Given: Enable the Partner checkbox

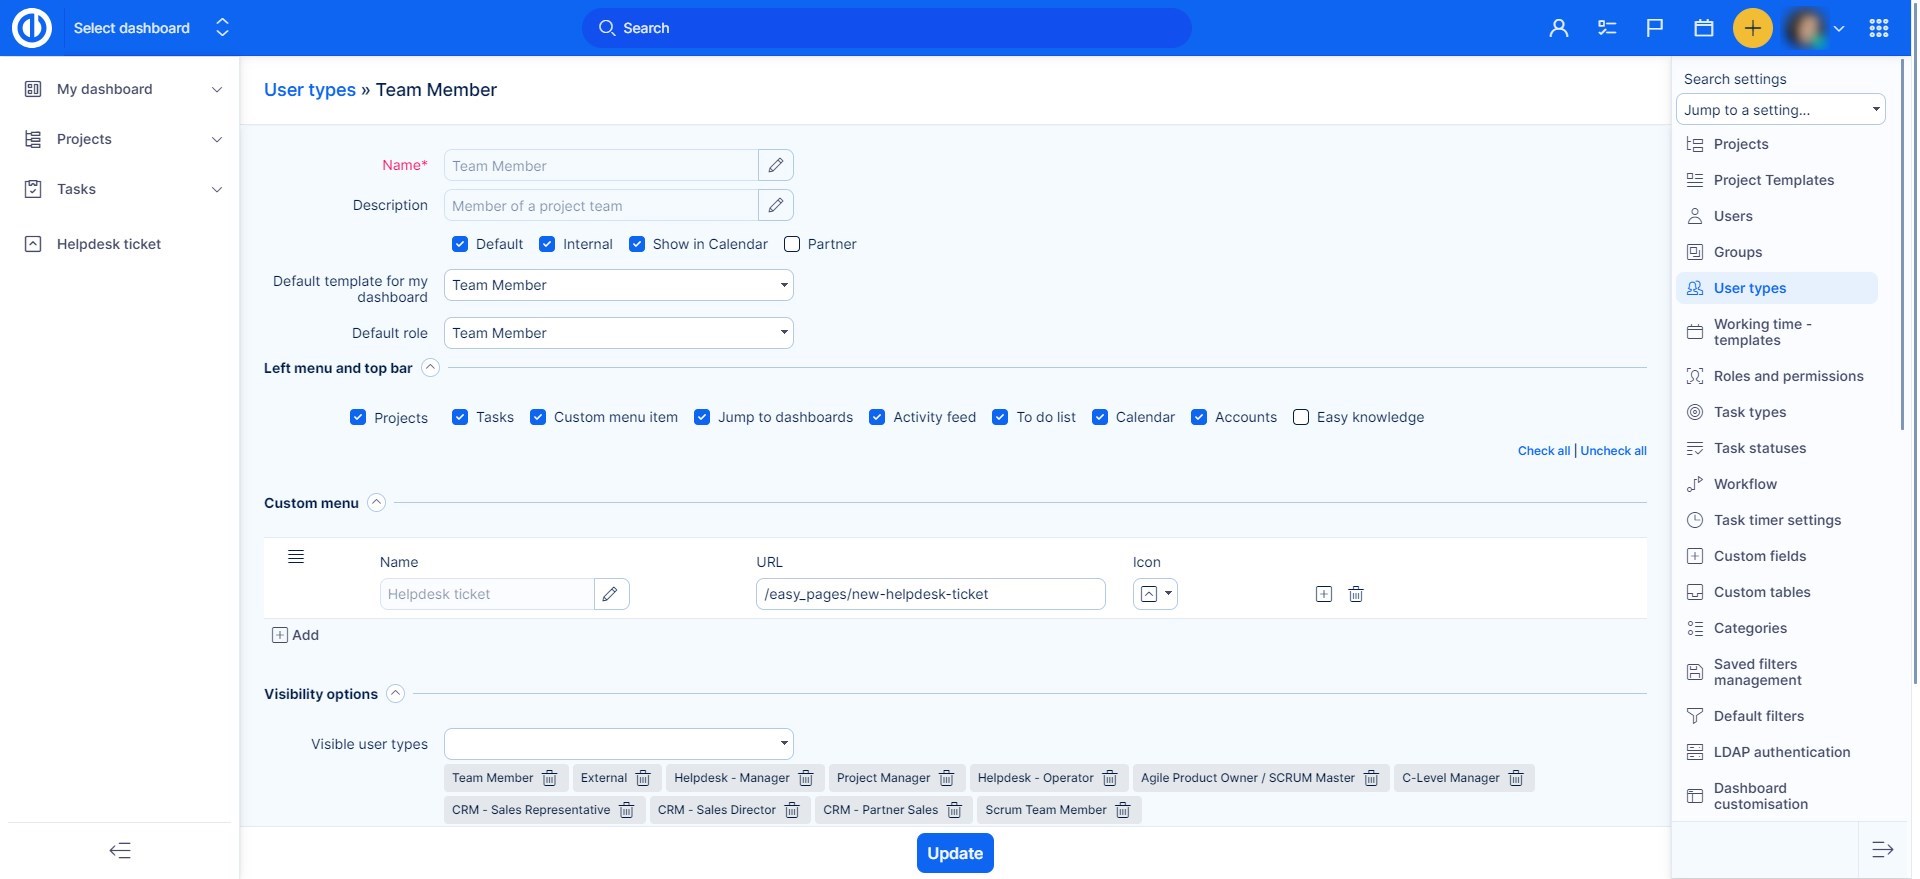Looking at the screenshot, I should pos(792,244).
